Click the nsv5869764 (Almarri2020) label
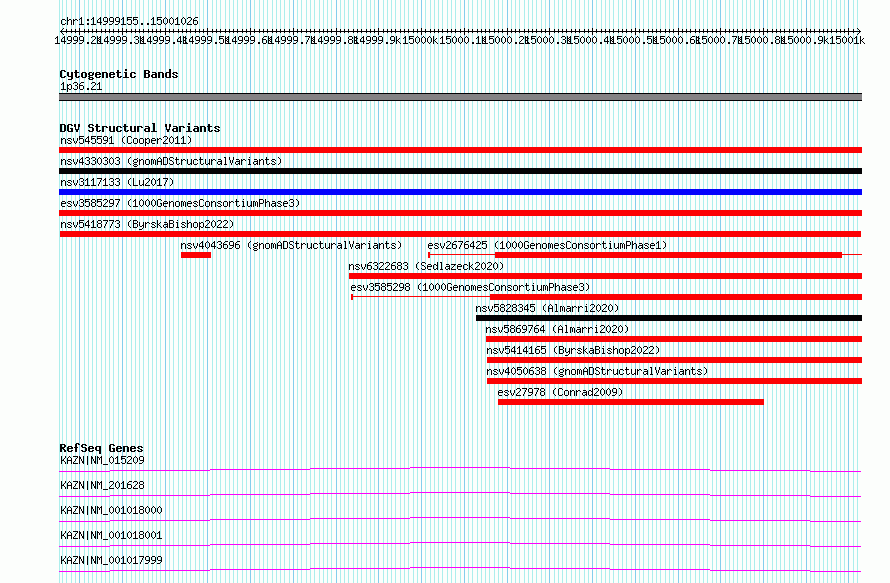This screenshot has height=583, width=890. pyautogui.click(x=557, y=329)
